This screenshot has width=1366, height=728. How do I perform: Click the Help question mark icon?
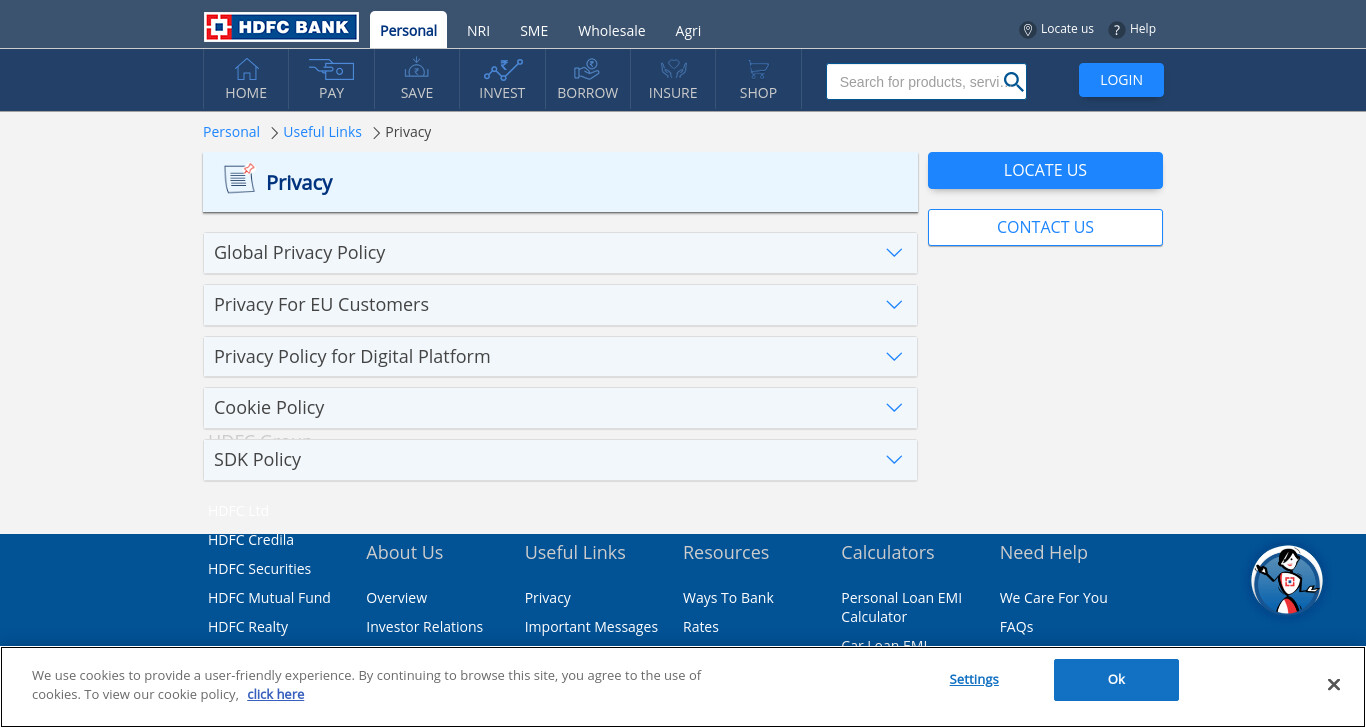point(1117,30)
